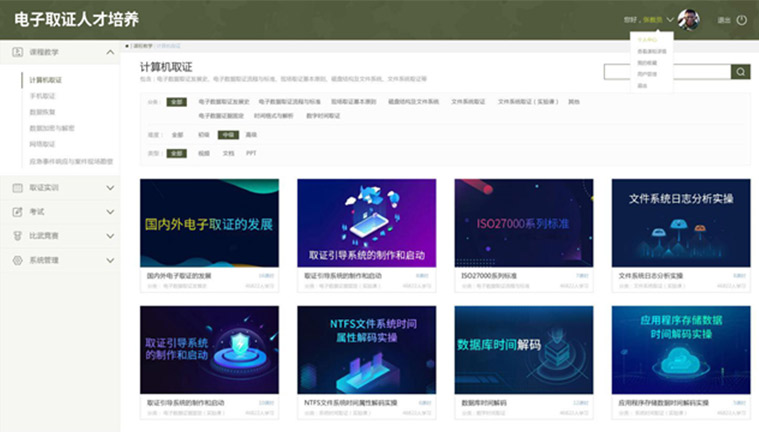Select 数据恢复 in the sidebar

pos(43,112)
